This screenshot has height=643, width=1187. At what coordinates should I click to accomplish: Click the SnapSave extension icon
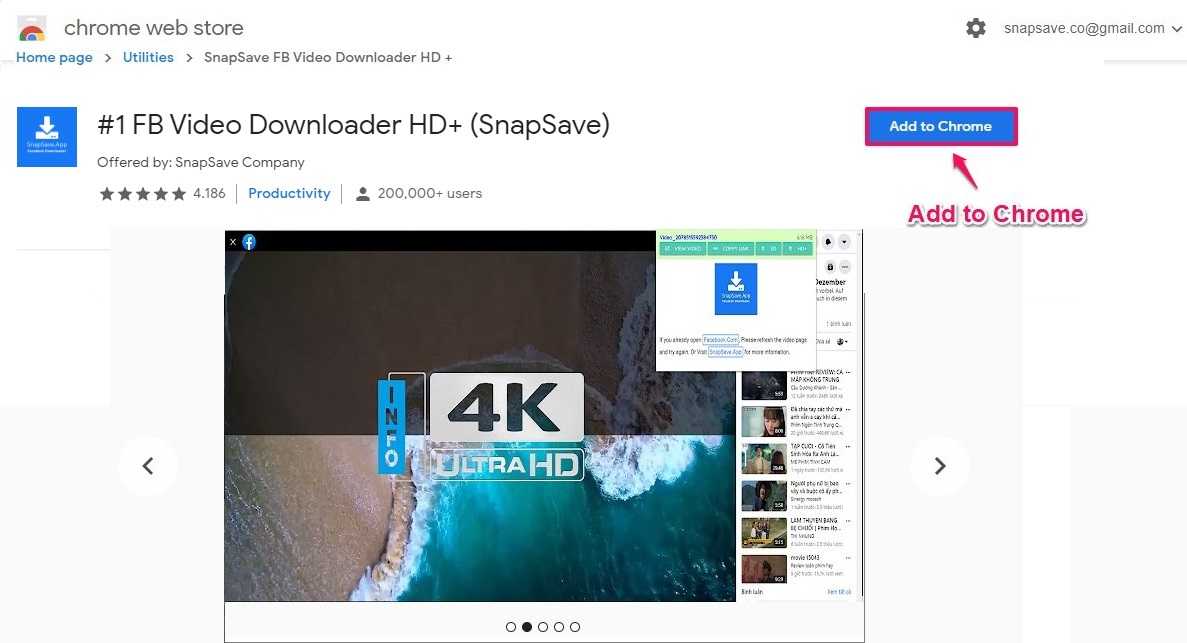coord(47,137)
